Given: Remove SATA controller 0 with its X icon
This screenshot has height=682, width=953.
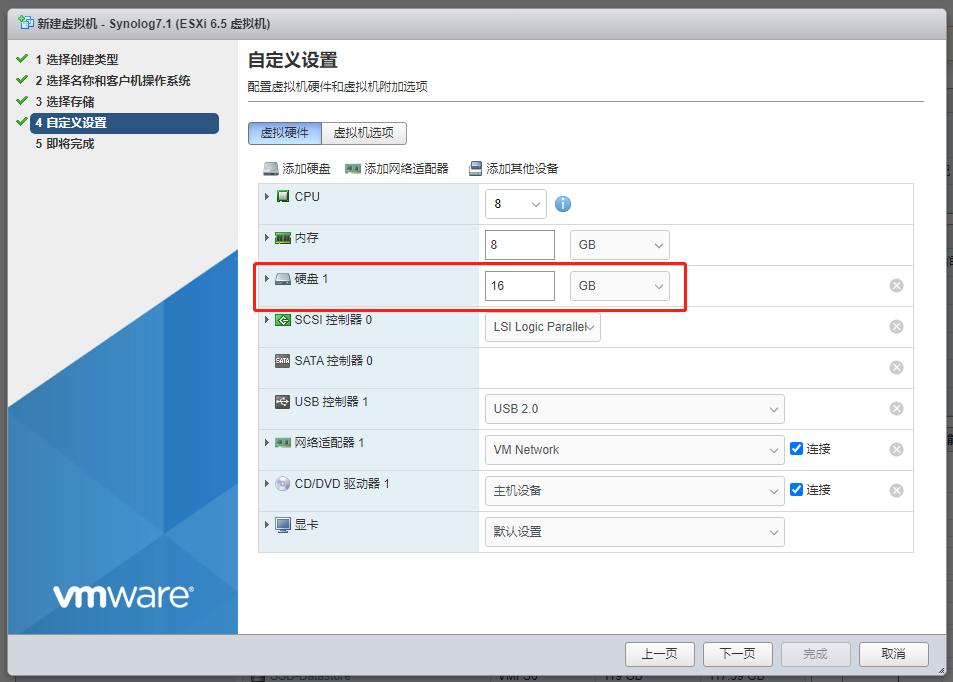Looking at the screenshot, I should tap(896, 368).
